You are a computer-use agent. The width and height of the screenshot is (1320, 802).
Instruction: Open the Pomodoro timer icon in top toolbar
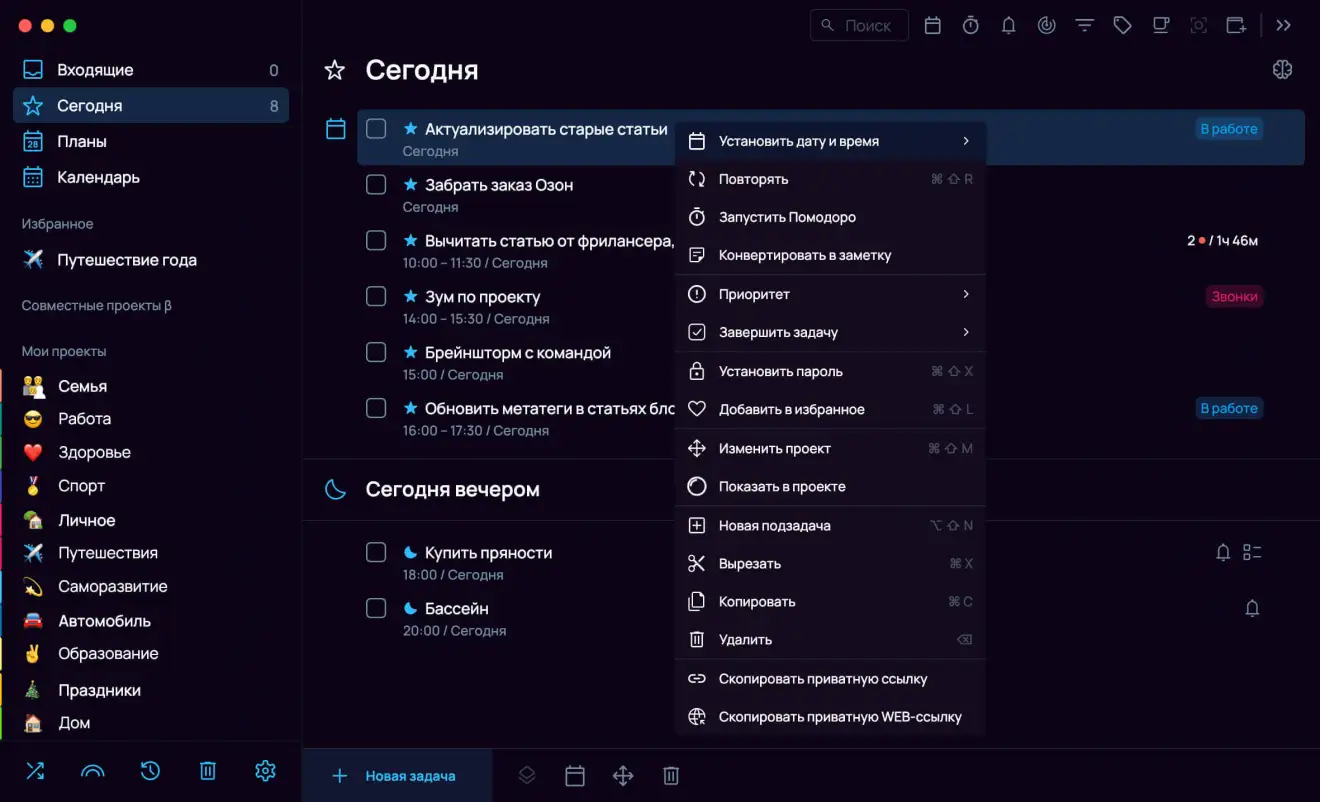[970, 26]
